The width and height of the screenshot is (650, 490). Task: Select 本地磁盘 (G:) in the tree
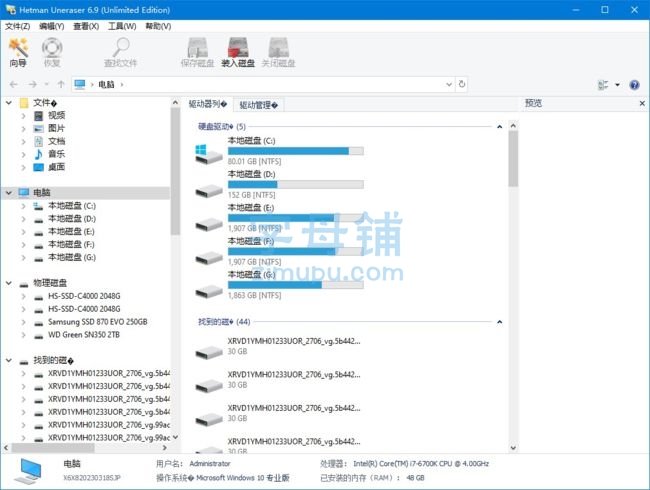pos(72,257)
